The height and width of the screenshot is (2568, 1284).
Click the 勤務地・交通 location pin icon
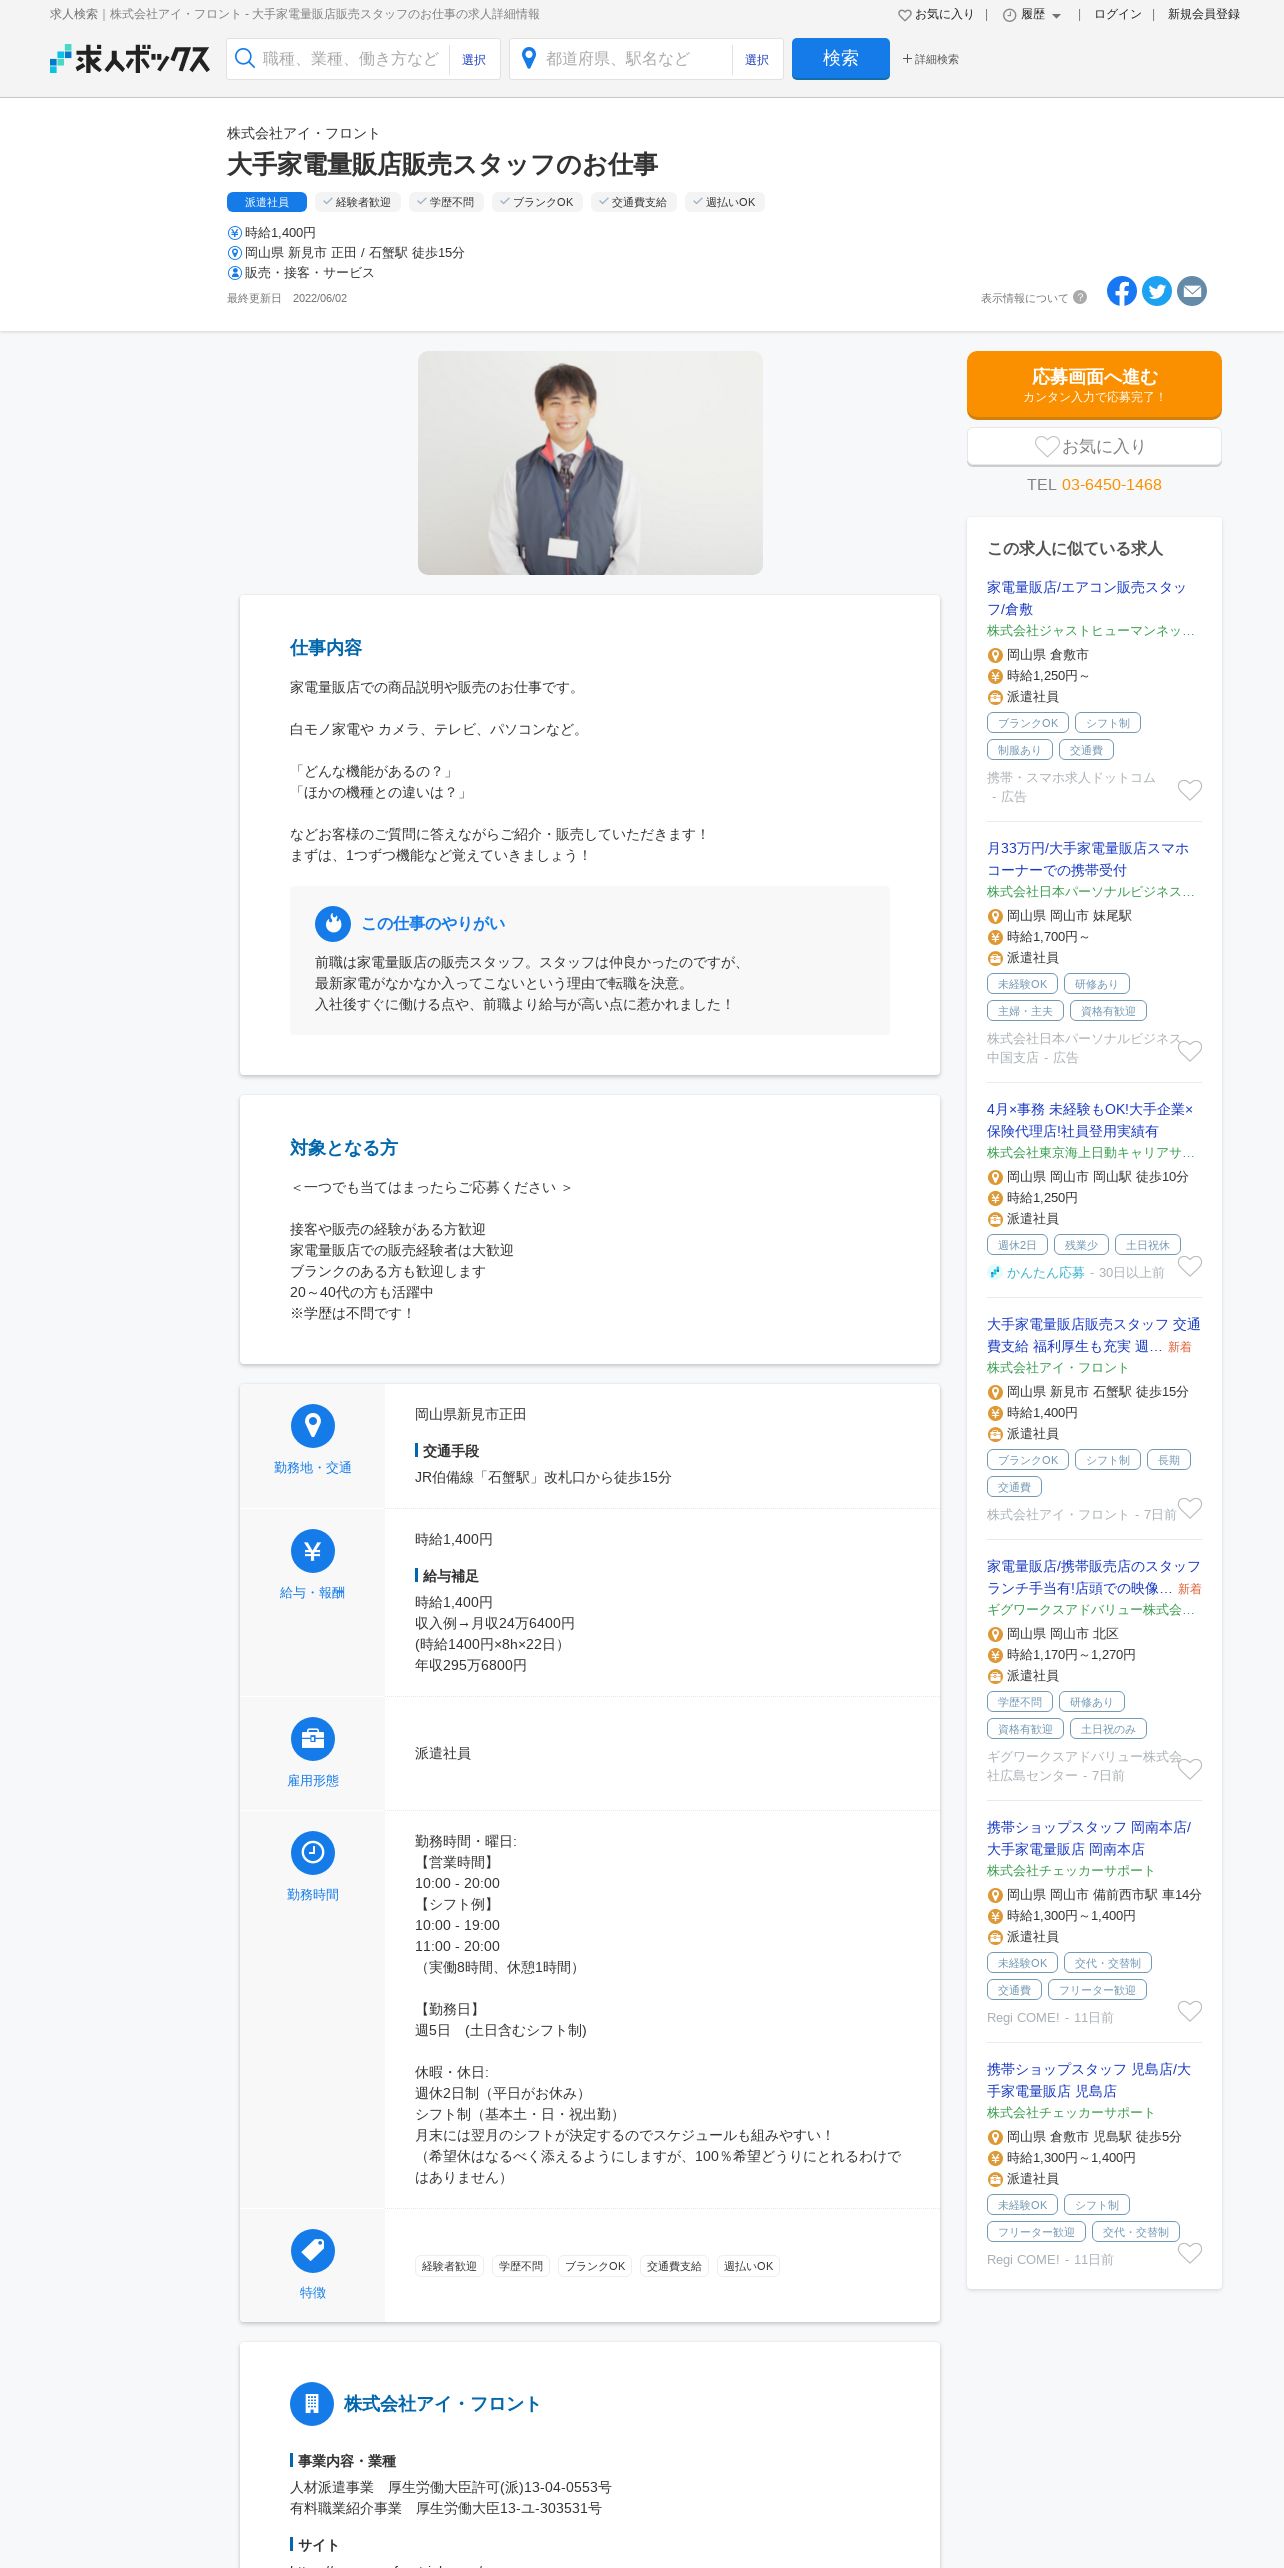[x=313, y=1426]
